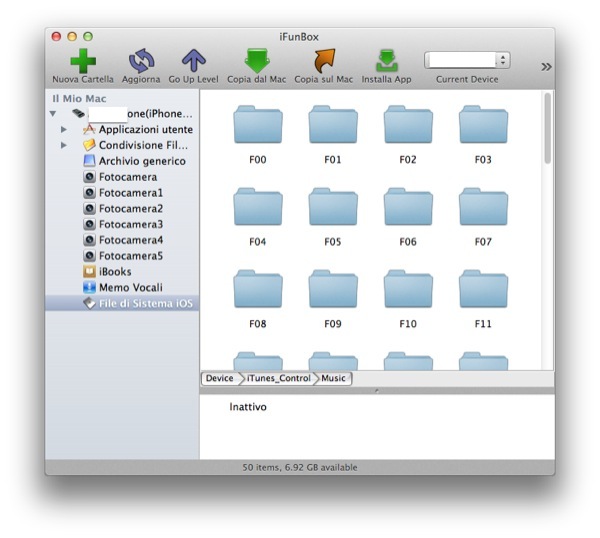The image size is (600, 538).
Task: Select iBooks in the sidebar
Action: pyautogui.click(x=114, y=271)
